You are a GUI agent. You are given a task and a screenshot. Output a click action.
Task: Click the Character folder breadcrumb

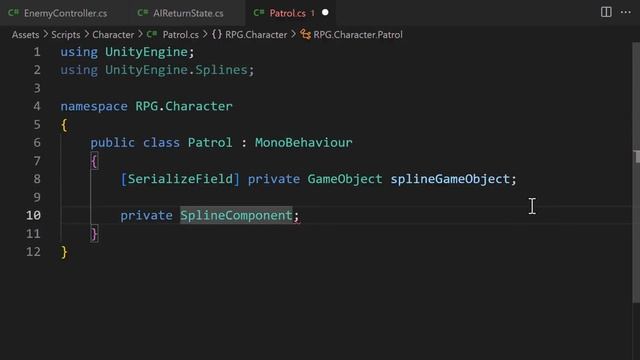point(113,35)
